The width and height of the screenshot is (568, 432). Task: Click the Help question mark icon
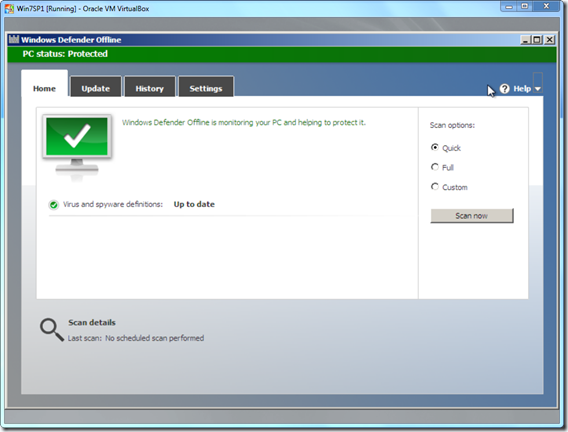point(504,89)
